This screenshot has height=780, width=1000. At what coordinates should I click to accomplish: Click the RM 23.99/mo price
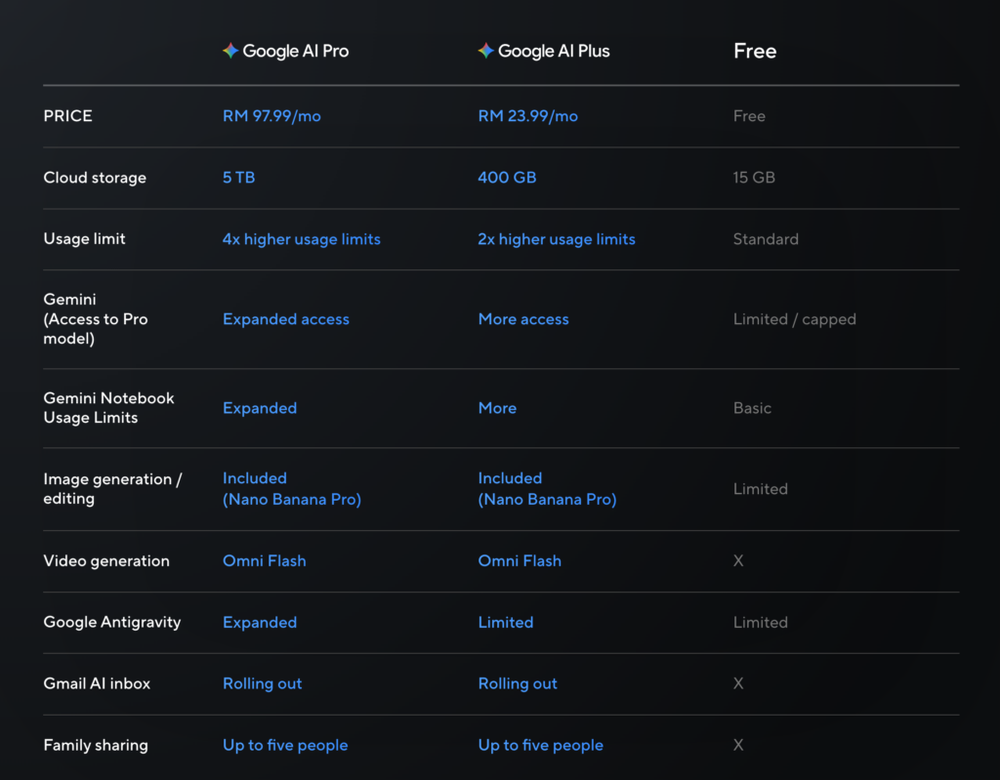point(528,116)
